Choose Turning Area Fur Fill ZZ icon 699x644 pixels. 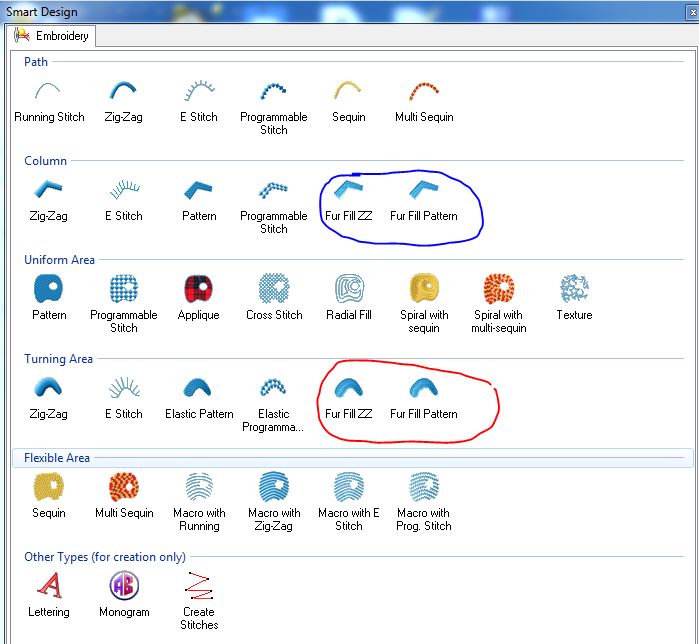[x=348, y=387]
